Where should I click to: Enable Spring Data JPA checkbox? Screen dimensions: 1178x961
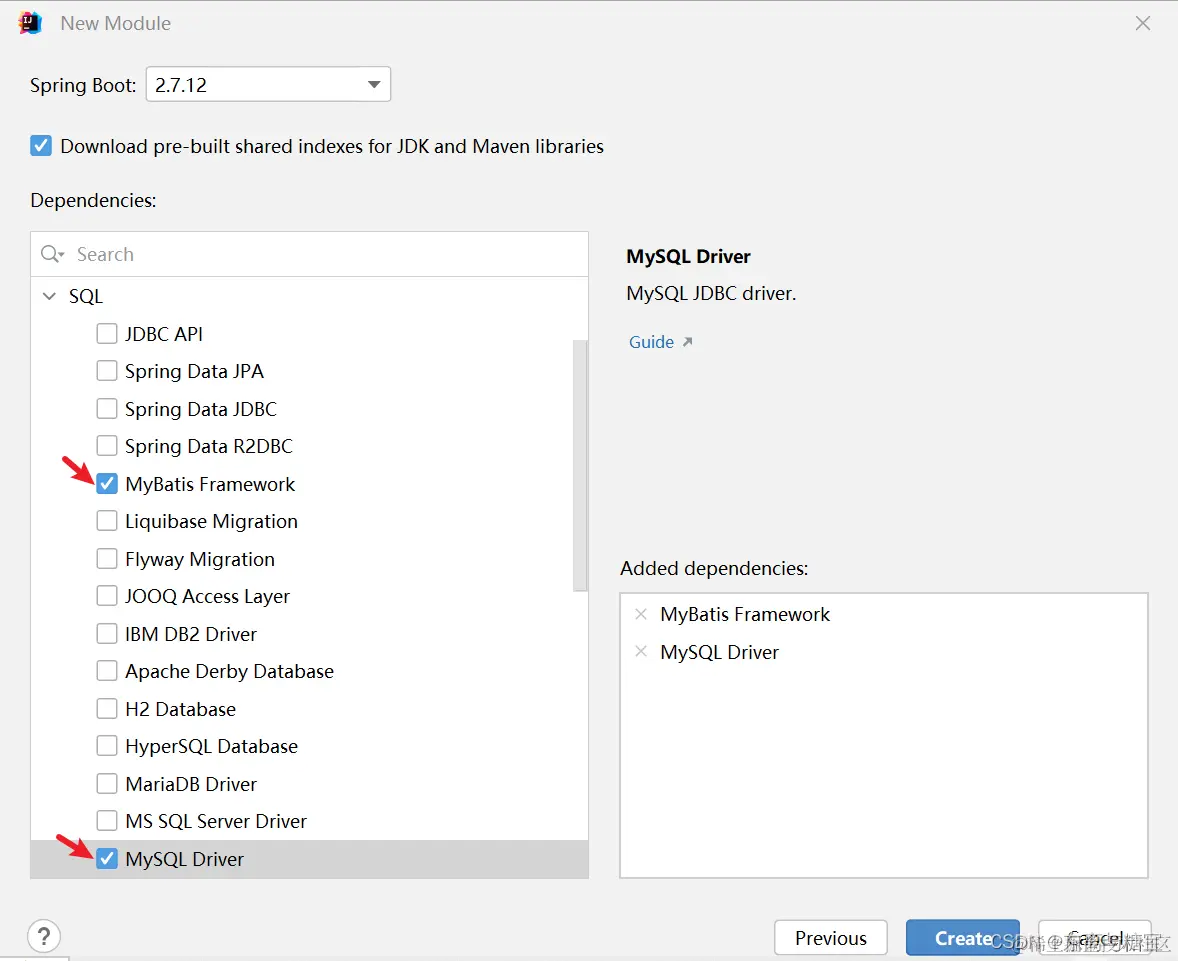(x=107, y=371)
